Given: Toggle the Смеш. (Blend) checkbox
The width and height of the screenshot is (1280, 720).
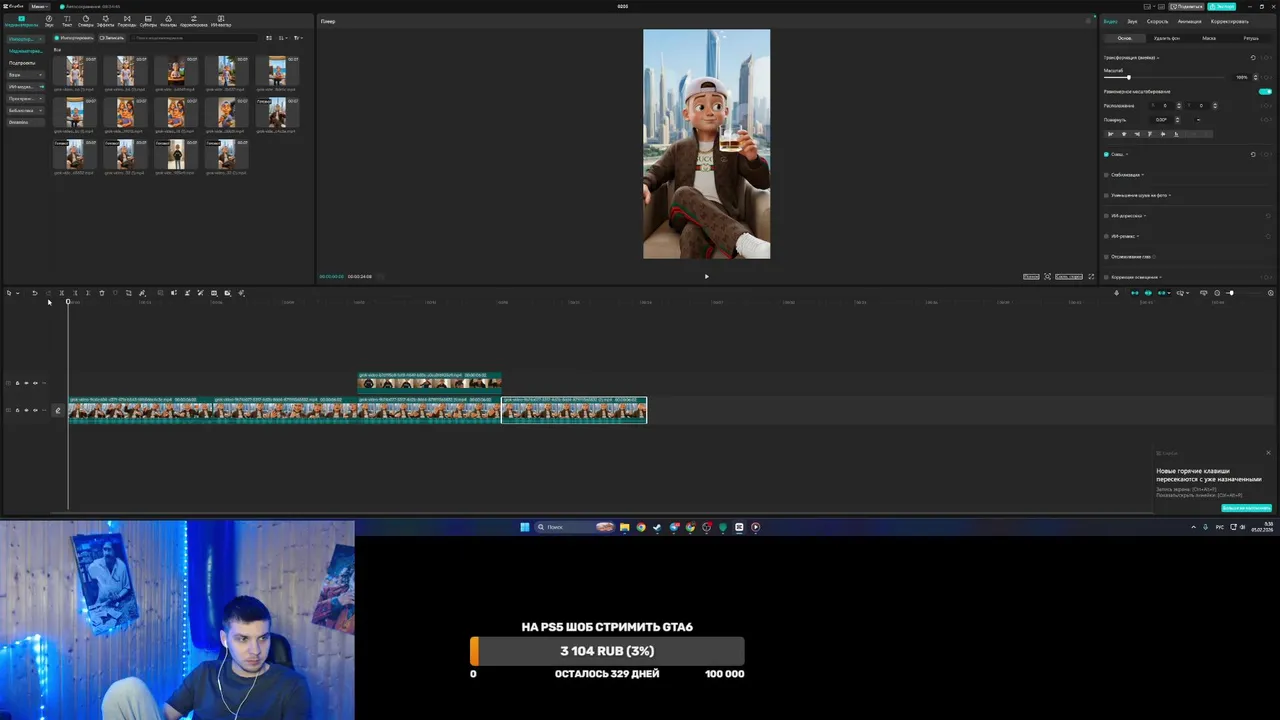Looking at the screenshot, I should click(x=1106, y=154).
